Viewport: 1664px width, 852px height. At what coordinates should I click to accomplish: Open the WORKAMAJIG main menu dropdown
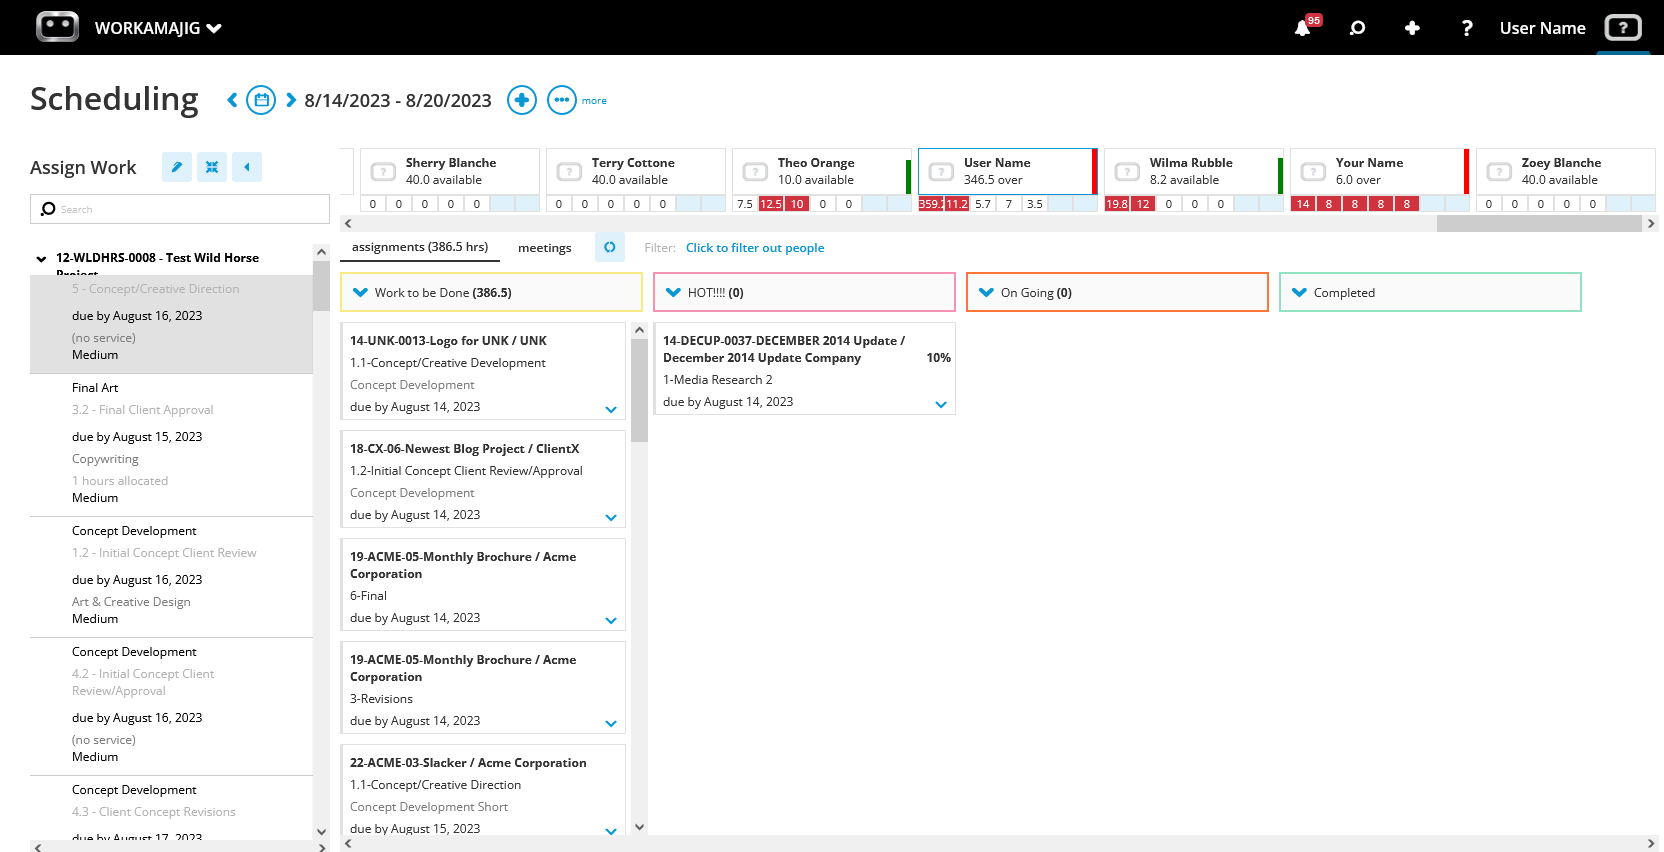tap(158, 28)
